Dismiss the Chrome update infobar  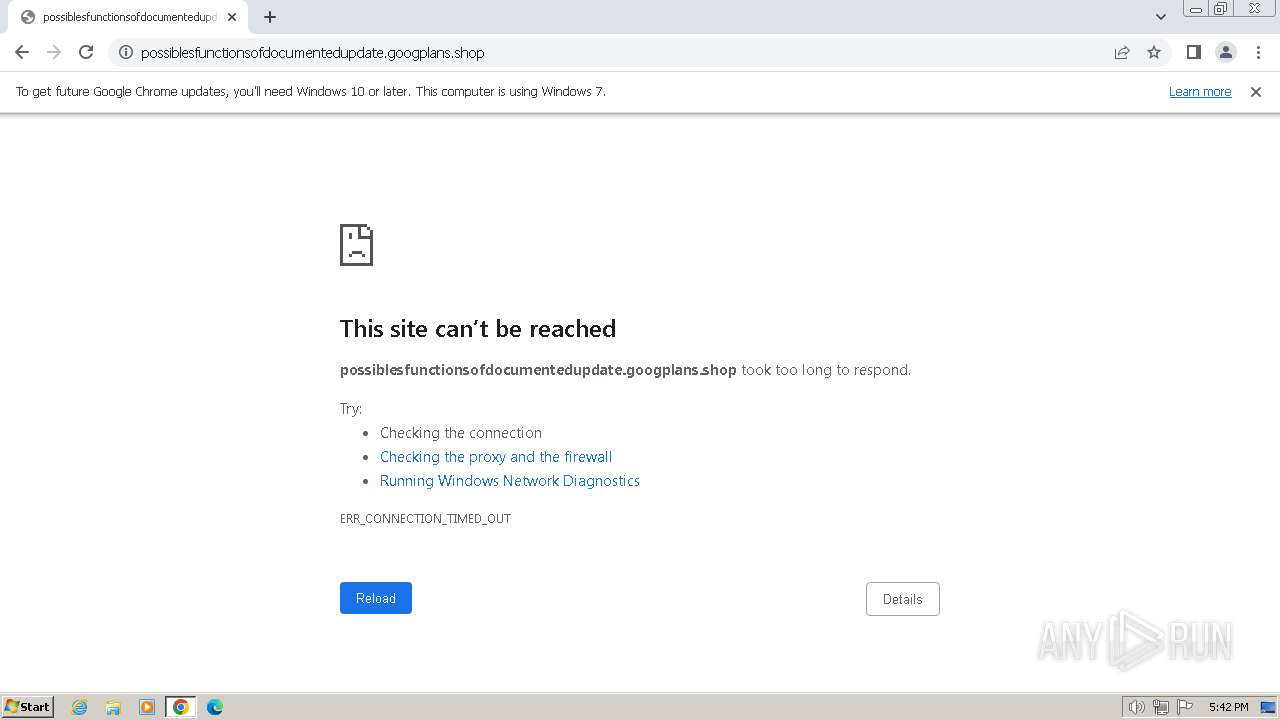[1256, 91]
